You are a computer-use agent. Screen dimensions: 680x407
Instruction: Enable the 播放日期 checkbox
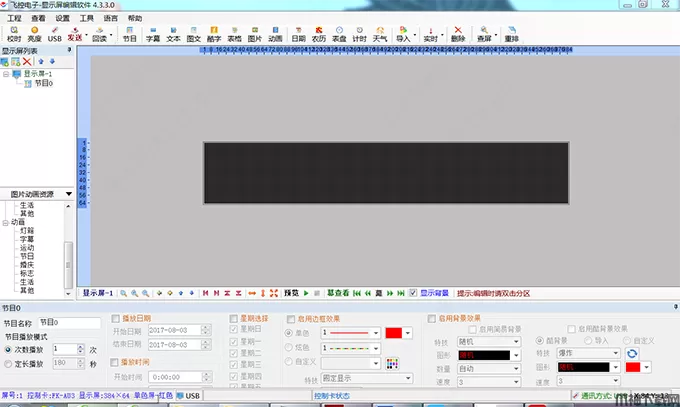click(115, 318)
